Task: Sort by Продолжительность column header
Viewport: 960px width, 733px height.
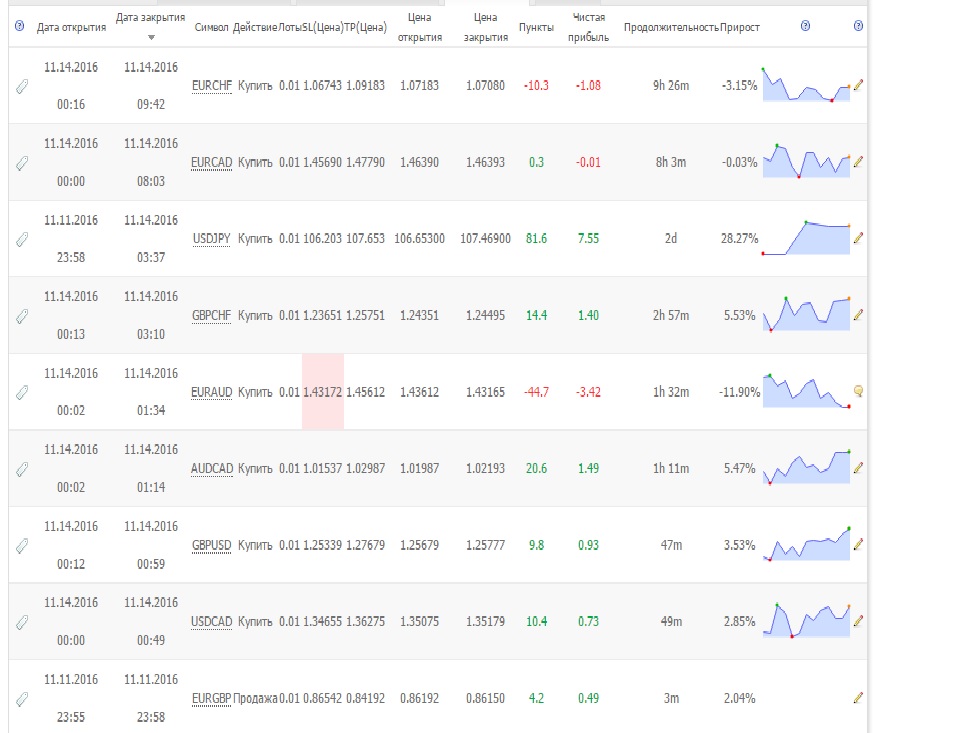Action: pos(671,28)
